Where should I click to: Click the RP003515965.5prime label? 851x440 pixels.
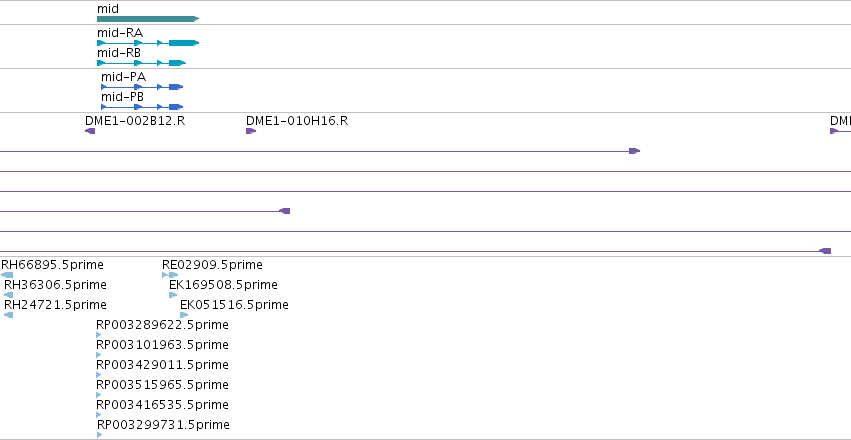pyautogui.click(x=162, y=385)
